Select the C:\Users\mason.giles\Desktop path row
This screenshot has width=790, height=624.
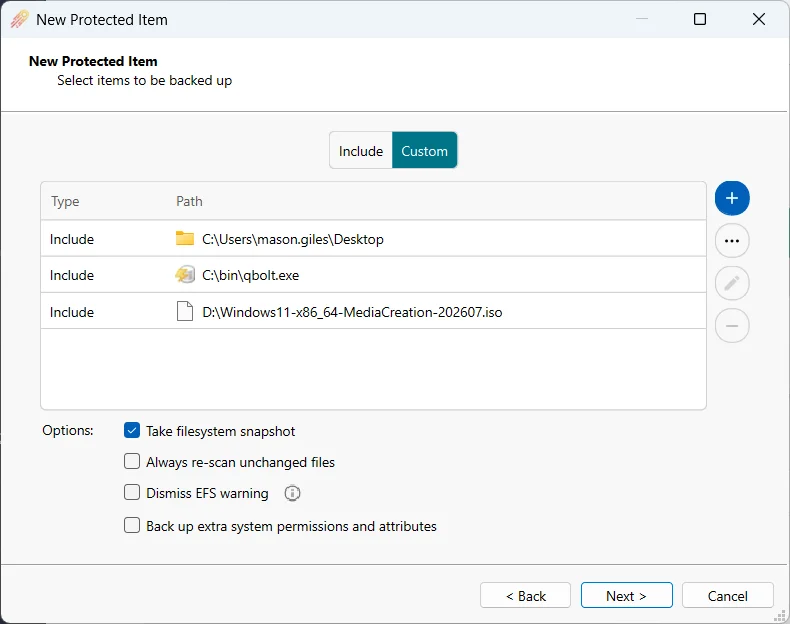(373, 239)
